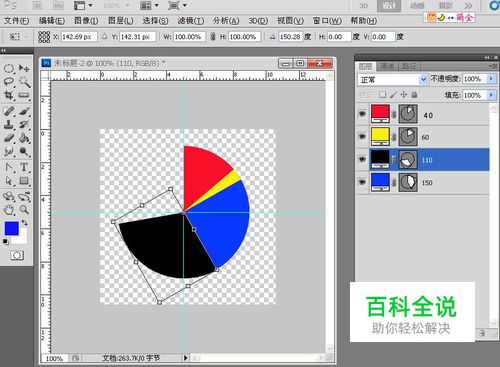The width and height of the screenshot is (500, 367).
Task: Switch to the 通道 channels tab
Action: [x=387, y=66]
